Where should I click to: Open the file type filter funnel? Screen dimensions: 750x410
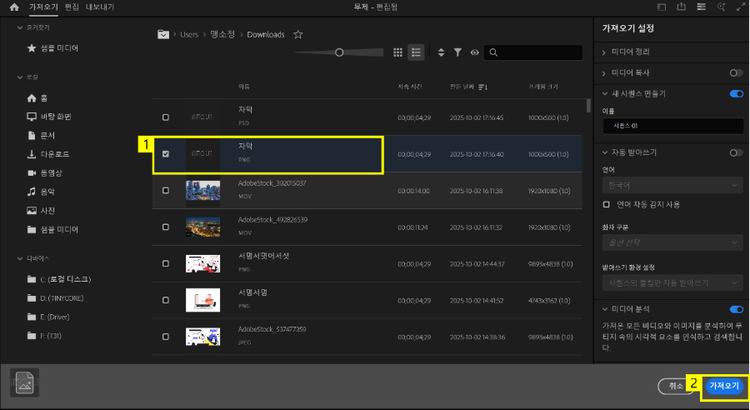point(458,53)
